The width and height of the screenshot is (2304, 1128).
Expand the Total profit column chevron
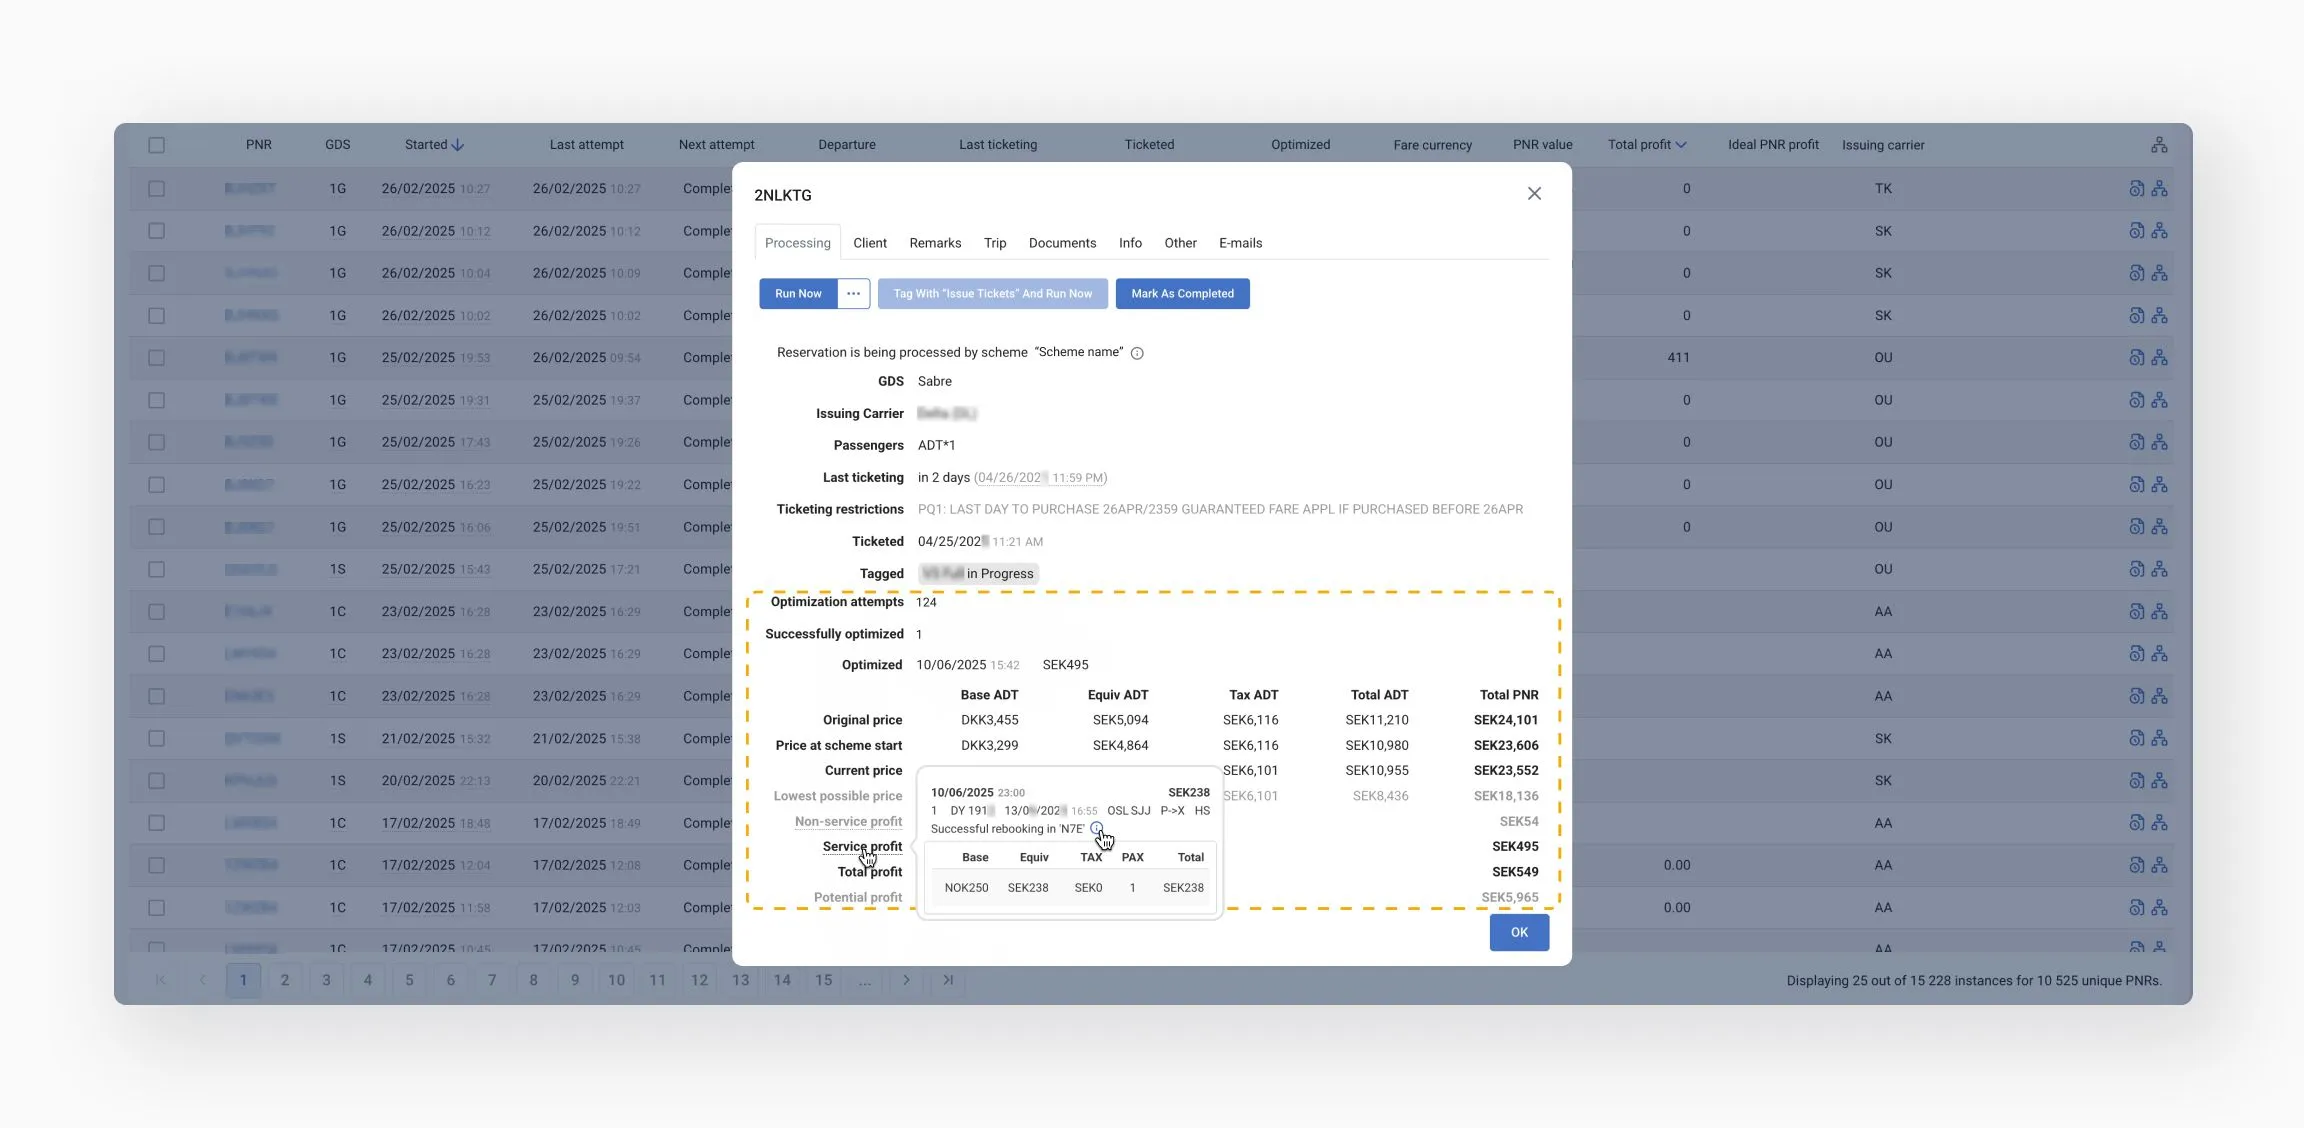[1681, 145]
